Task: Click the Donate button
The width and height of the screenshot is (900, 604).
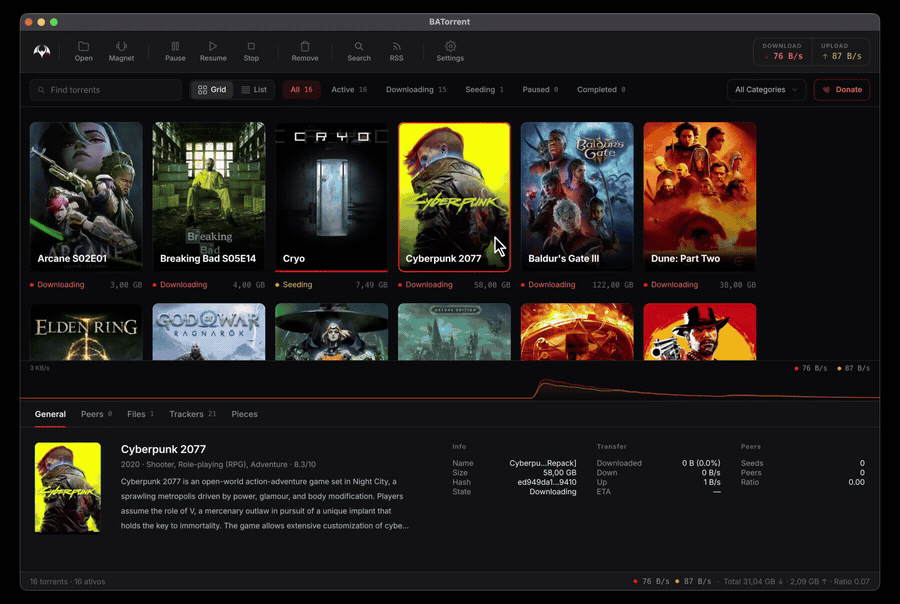Action: (x=841, y=90)
